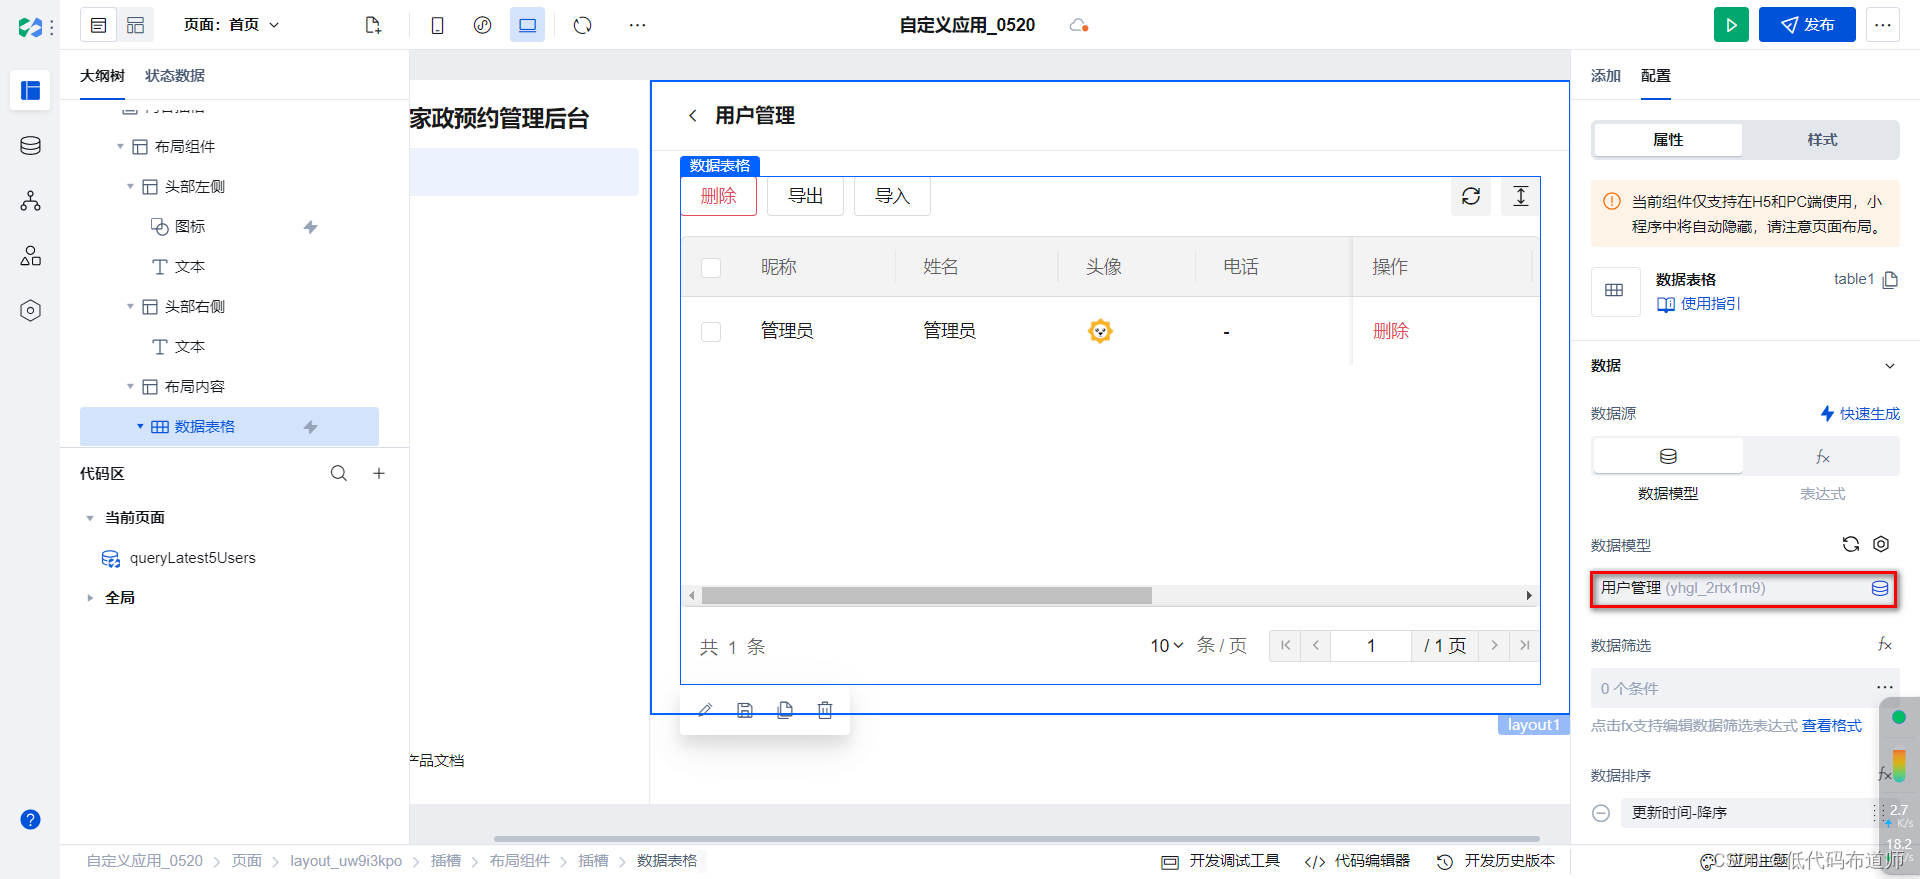Viewport: 1920px width, 879px height.
Task: Add new item in 代码区
Action: [x=379, y=474]
